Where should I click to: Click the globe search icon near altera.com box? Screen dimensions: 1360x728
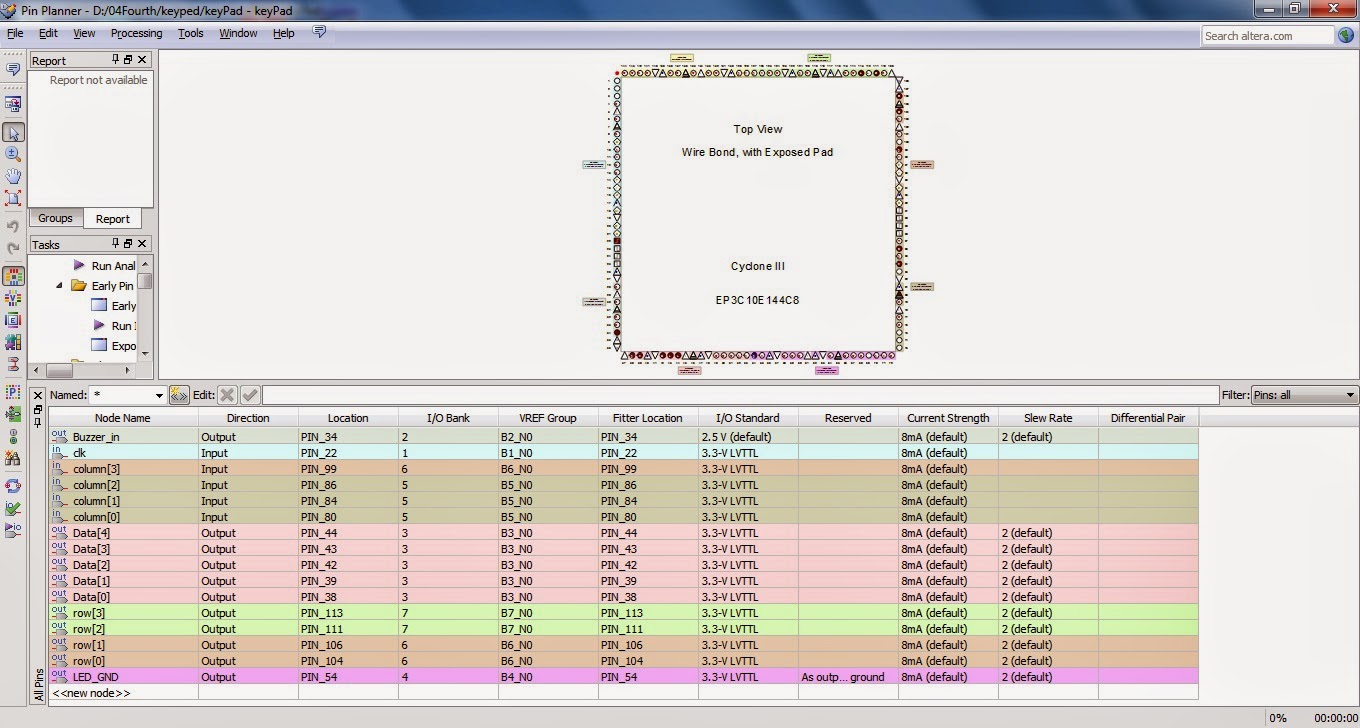[x=1345, y=35]
